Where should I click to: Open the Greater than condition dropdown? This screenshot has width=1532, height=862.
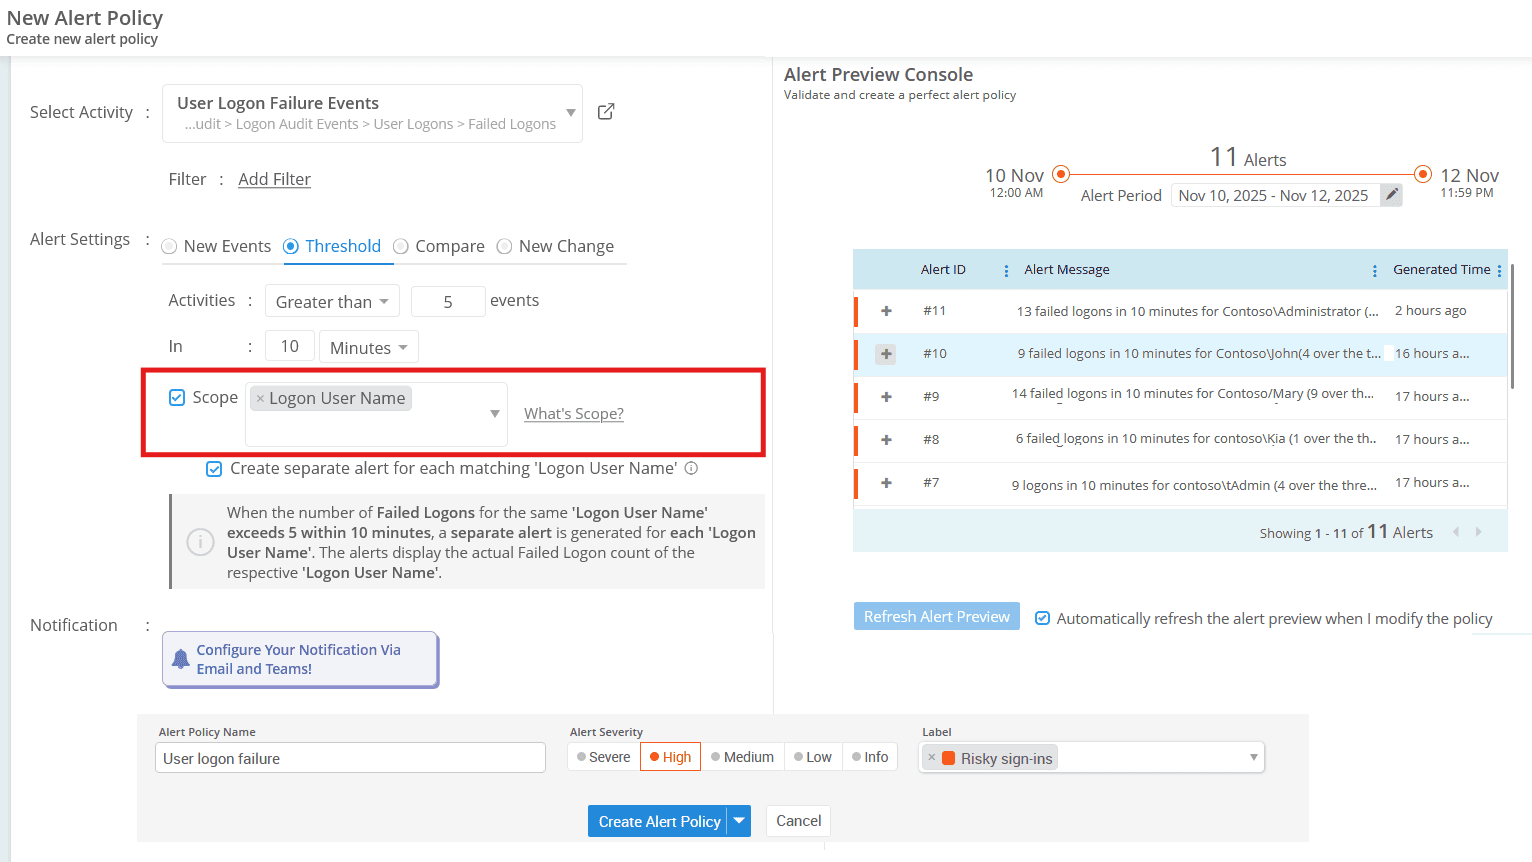click(332, 301)
